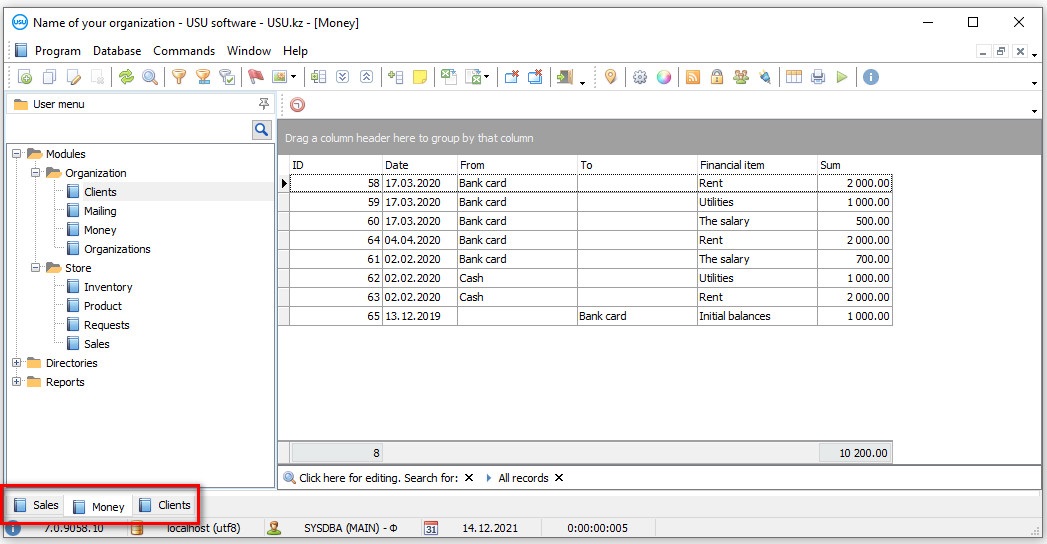Screen dimensions: 1047x544
Task: Click the green Refresh arrows icon
Action: [126, 77]
